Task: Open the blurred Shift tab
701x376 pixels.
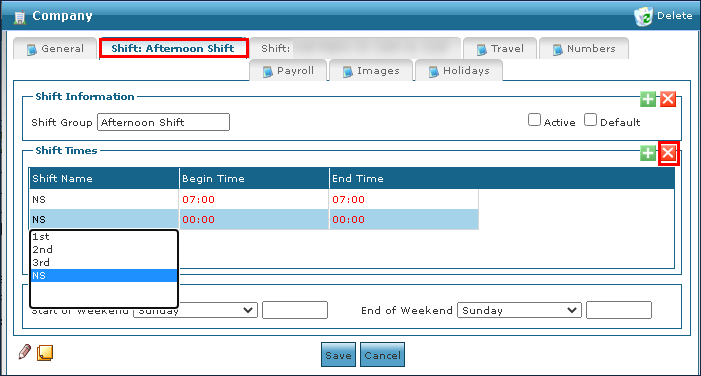Action: click(355, 48)
